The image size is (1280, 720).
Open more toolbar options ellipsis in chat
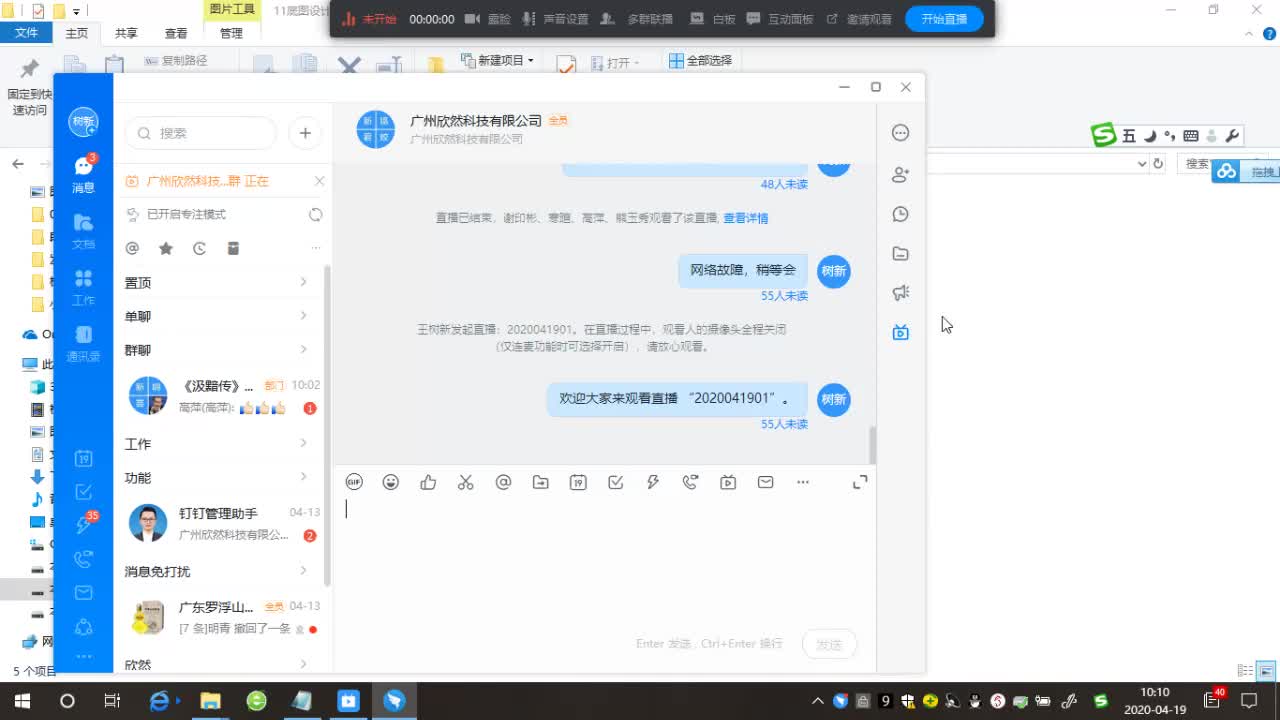tap(803, 482)
